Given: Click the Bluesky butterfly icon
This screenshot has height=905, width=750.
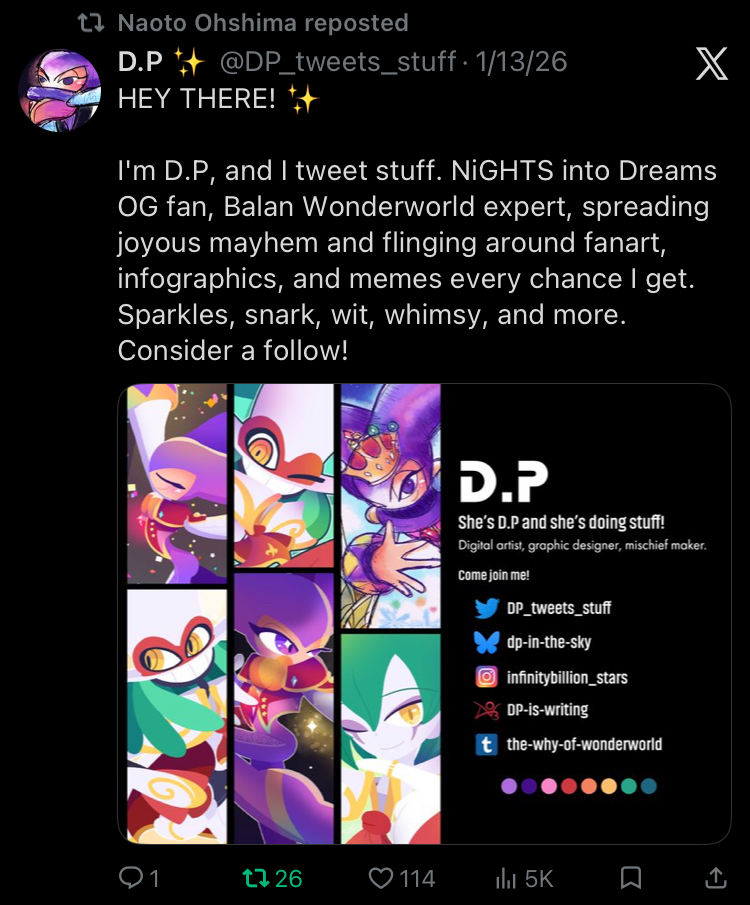Looking at the screenshot, I should tap(487, 642).
